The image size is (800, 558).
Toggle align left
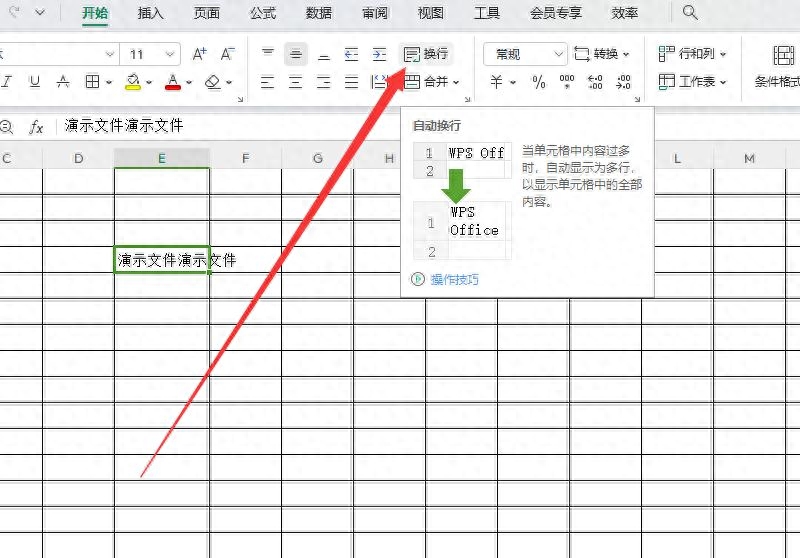267,82
